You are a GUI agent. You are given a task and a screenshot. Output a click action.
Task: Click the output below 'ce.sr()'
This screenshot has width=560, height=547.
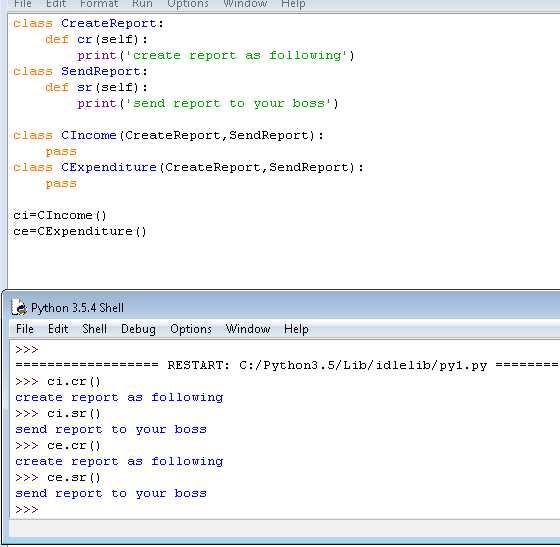pyautogui.click(x=111, y=493)
